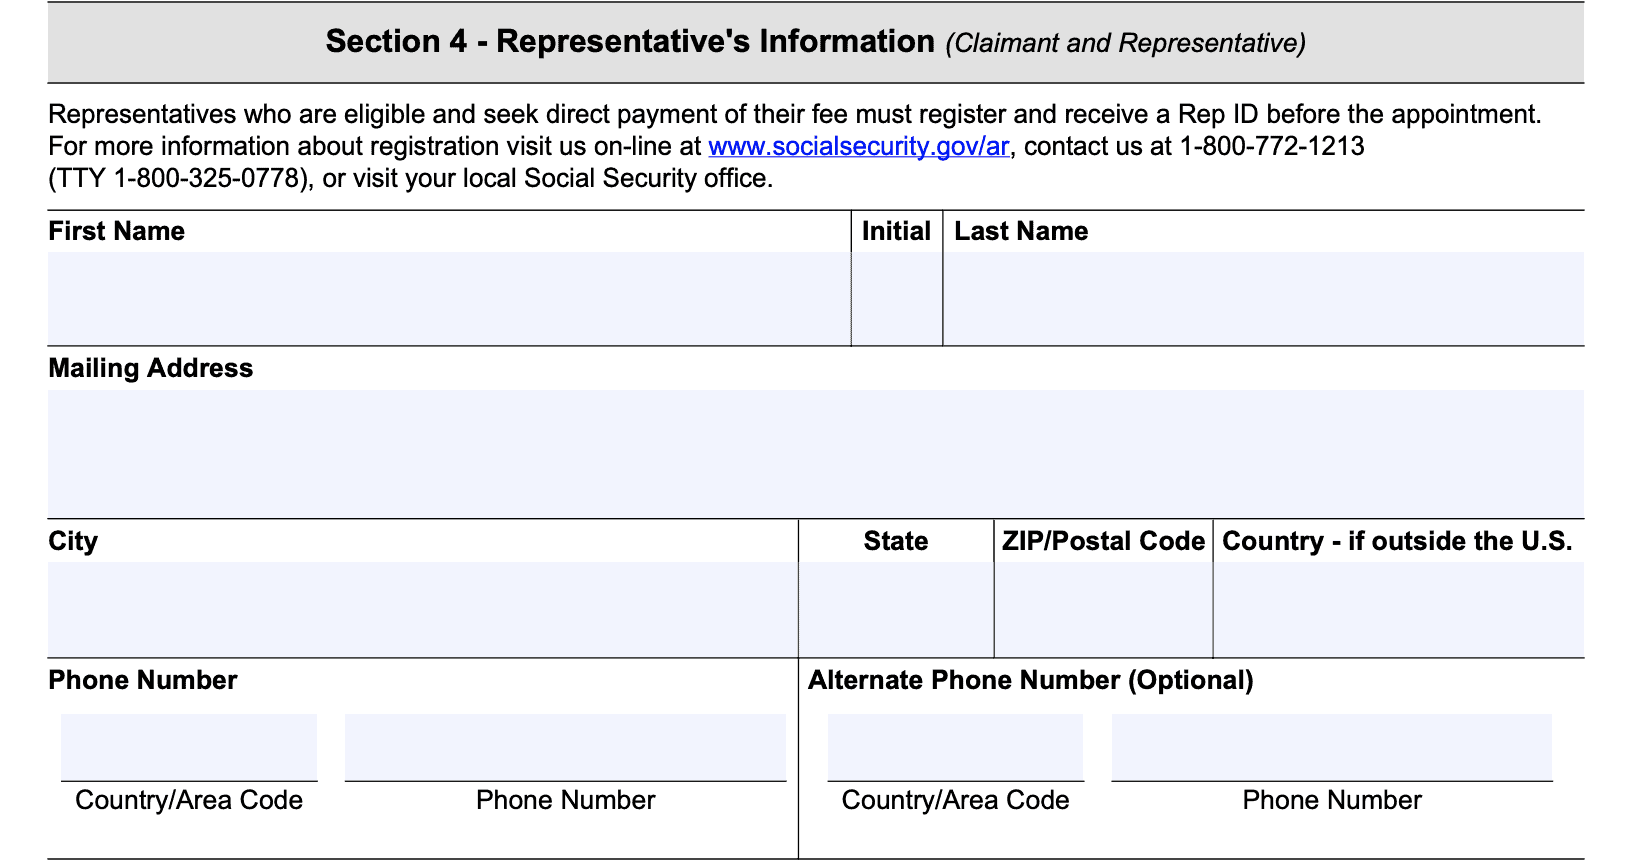Click the 1-800-772-1213 contact number text
This screenshot has height=860, width=1632.
tap(1271, 146)
